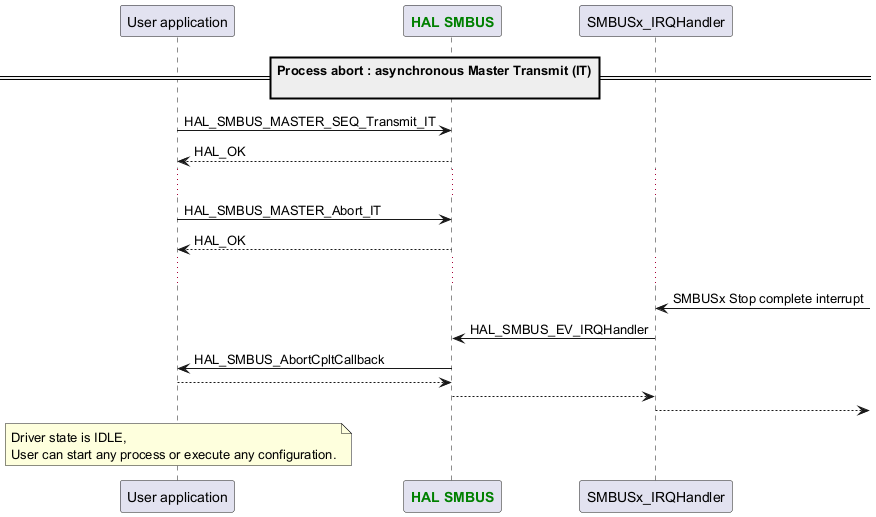Select the top HAL SMBUS participant box

pos(452,20)
